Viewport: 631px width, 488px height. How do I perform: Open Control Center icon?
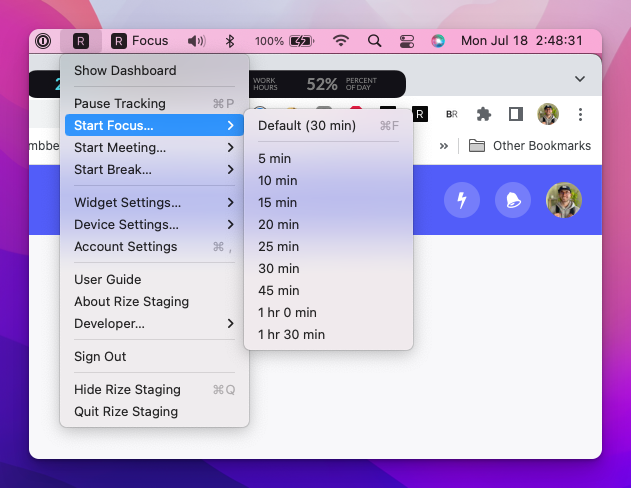pyautogui.click(x=406, y=41)
